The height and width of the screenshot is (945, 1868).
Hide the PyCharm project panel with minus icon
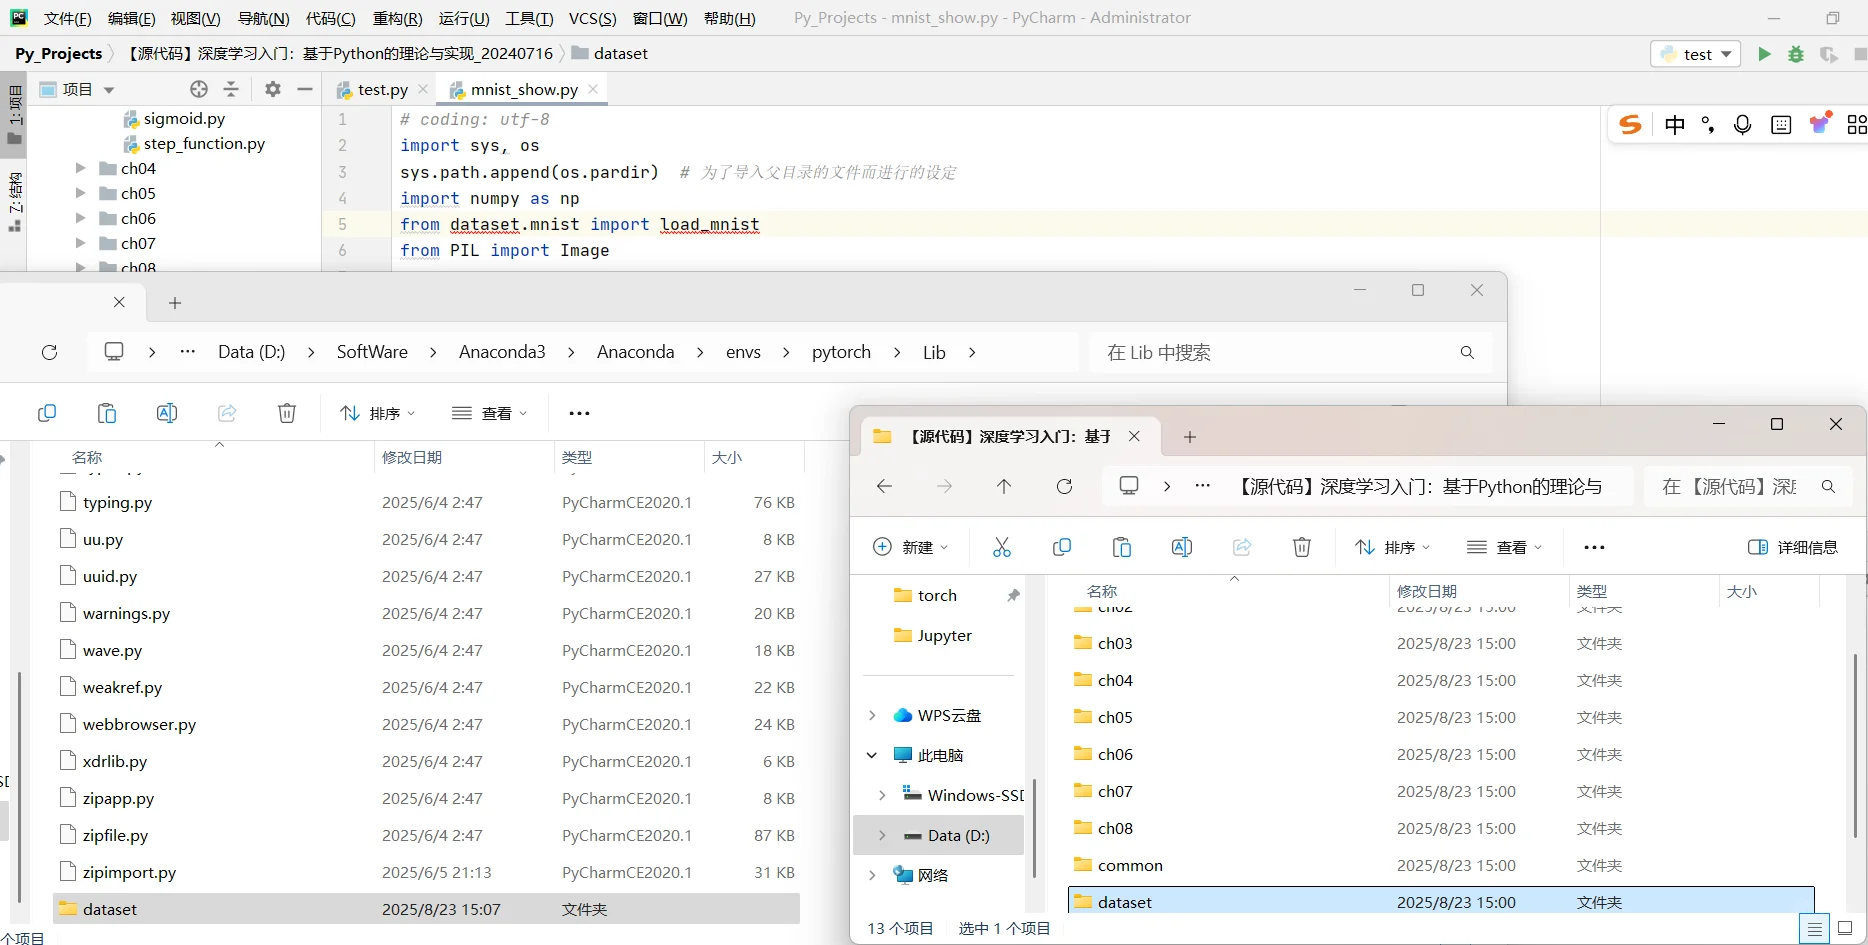pyautogui.click(x=305, y=89)
